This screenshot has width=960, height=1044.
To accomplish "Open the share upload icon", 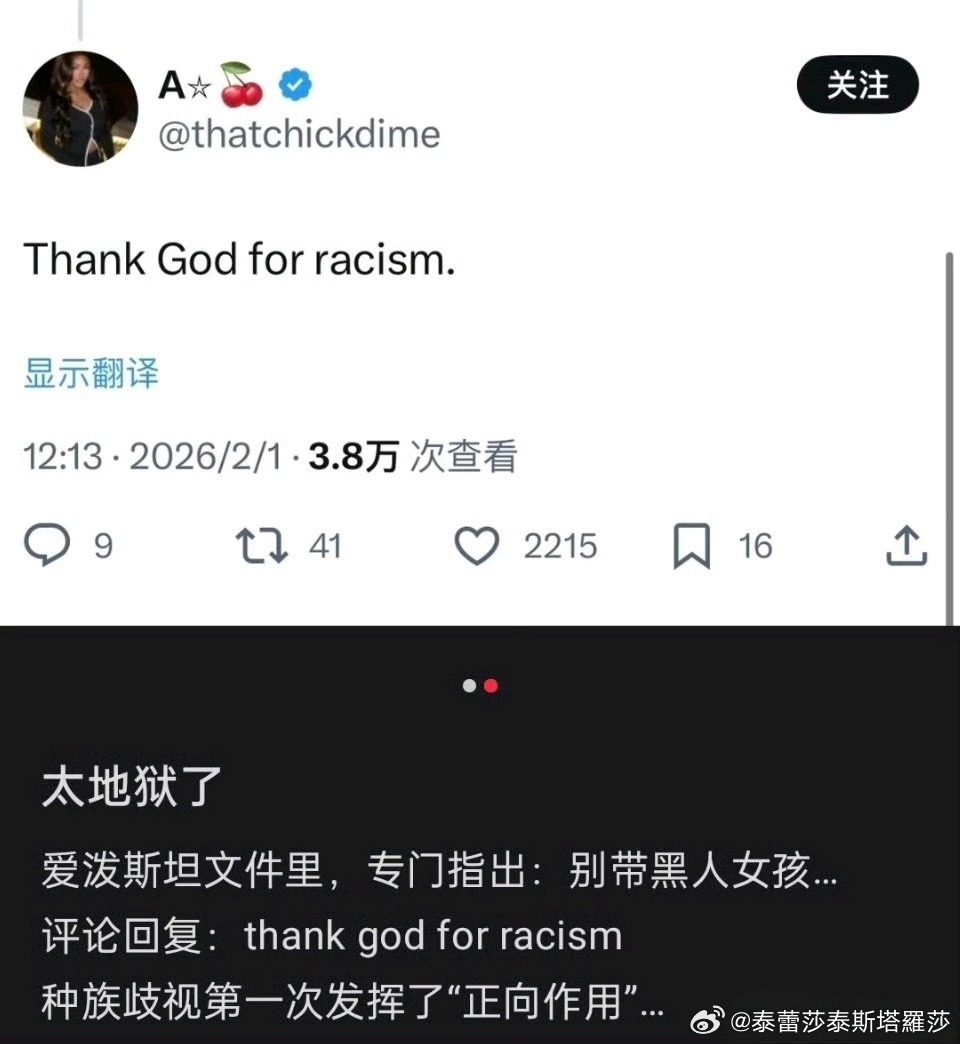I will tap(907, 545).
